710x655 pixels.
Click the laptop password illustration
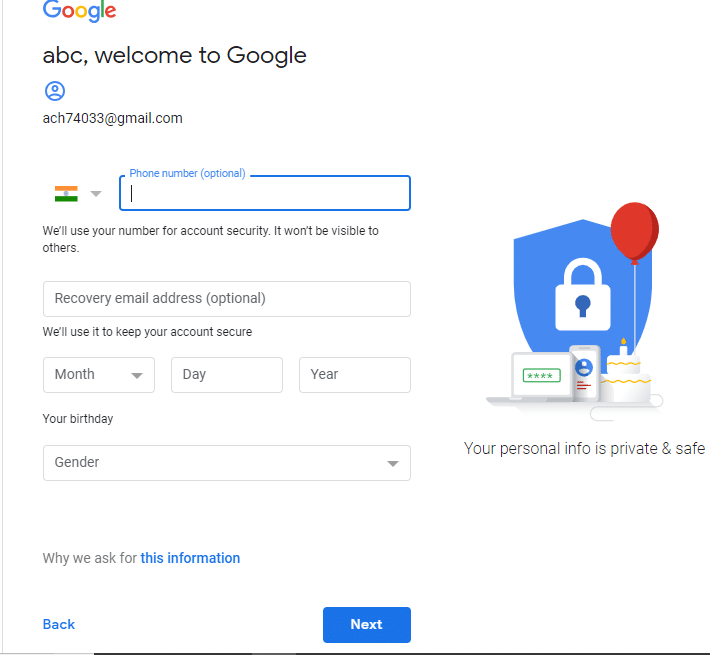pyautogui.click(x=541, y=376)
